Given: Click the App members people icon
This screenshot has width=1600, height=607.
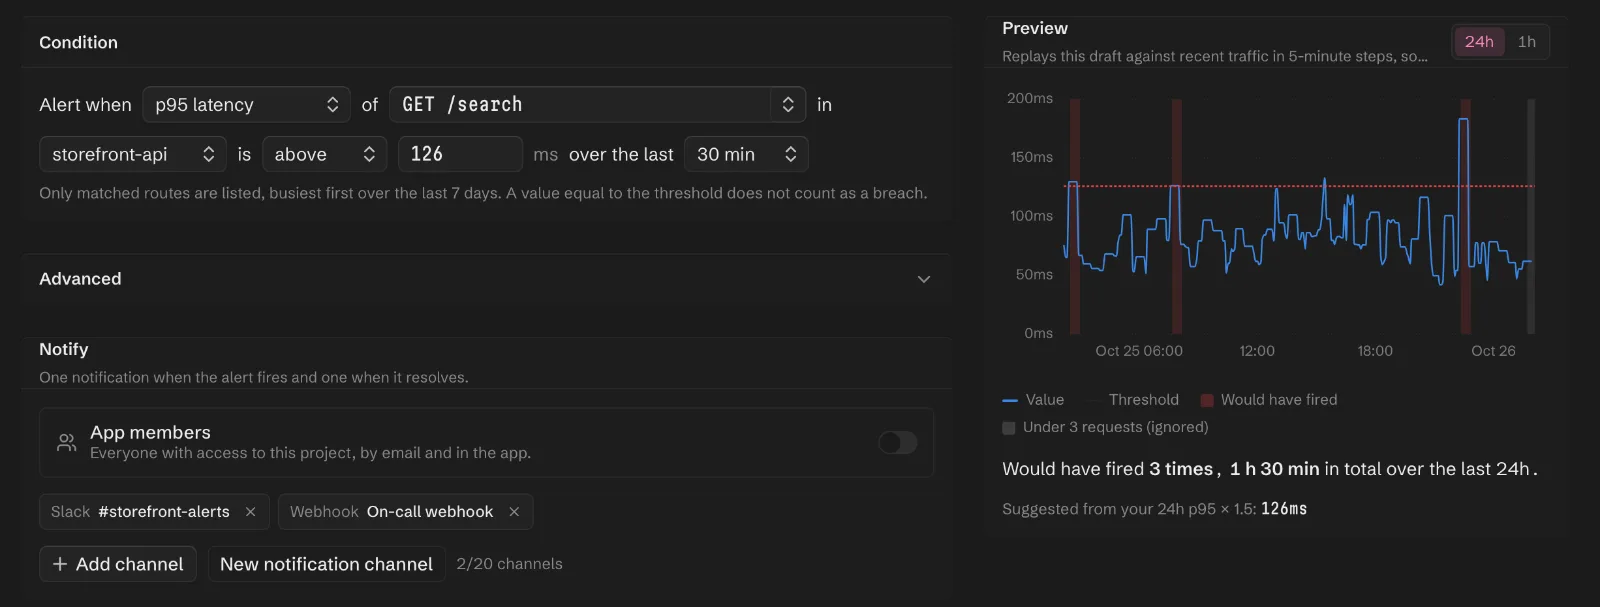Looking at the screenshot, I should click(x=67, y=442).
